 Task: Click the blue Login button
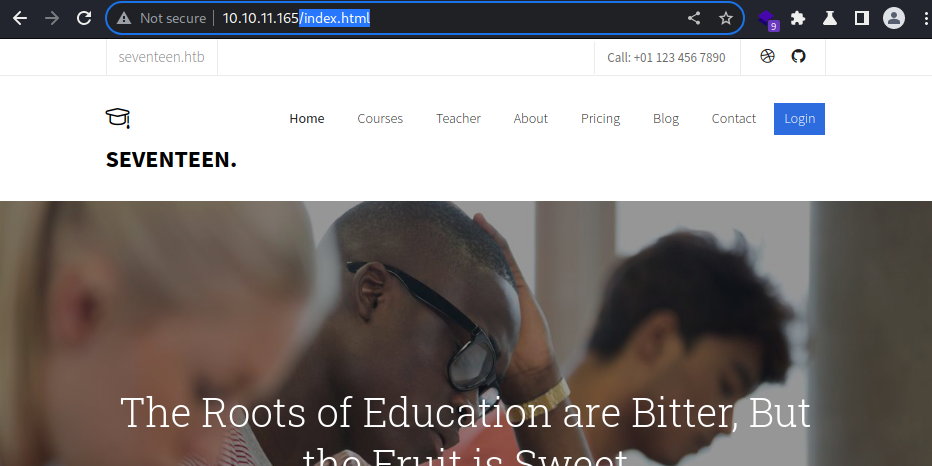coord(799,119)
